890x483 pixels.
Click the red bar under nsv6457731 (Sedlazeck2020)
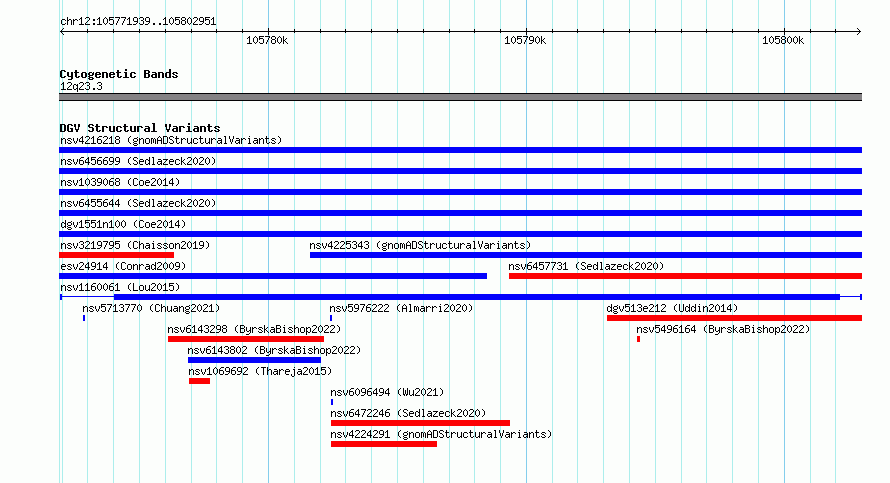[x=685, y=276]
